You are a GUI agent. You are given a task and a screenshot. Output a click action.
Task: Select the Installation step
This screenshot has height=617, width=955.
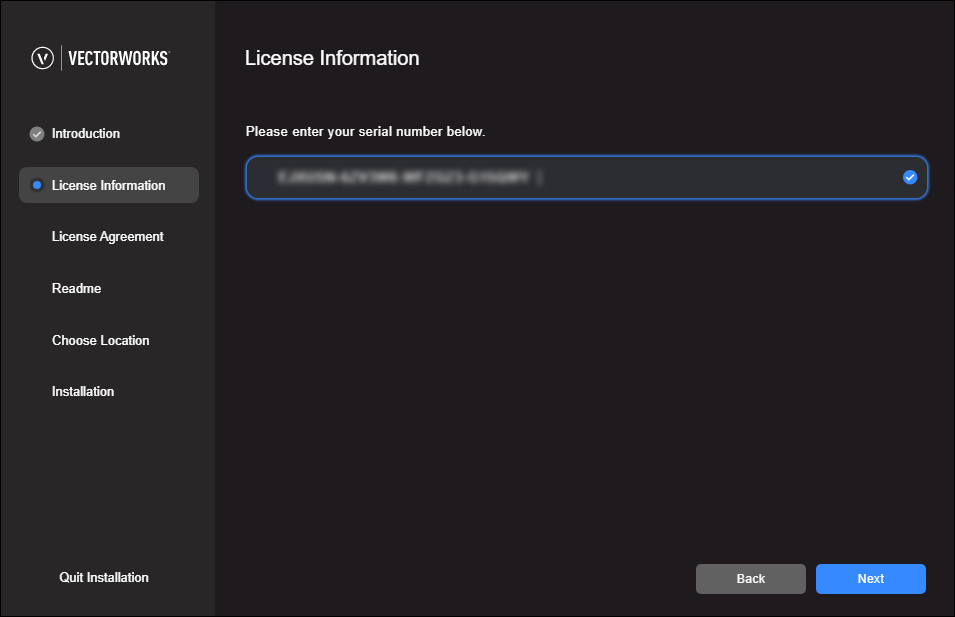(x=83, y=391)
